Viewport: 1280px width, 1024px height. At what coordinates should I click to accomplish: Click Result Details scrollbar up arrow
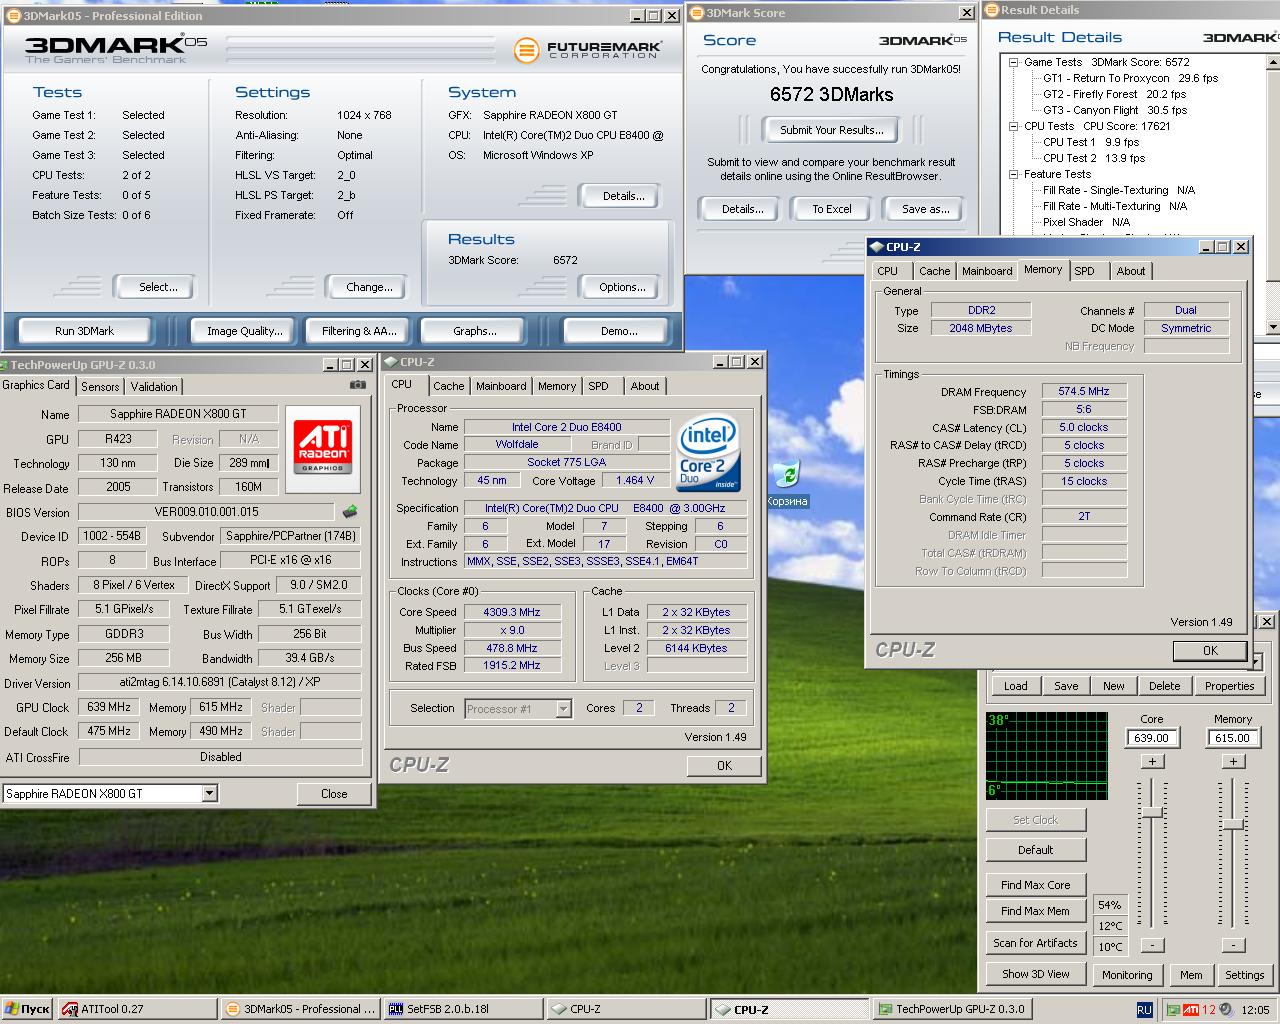tap(1272, 62)
